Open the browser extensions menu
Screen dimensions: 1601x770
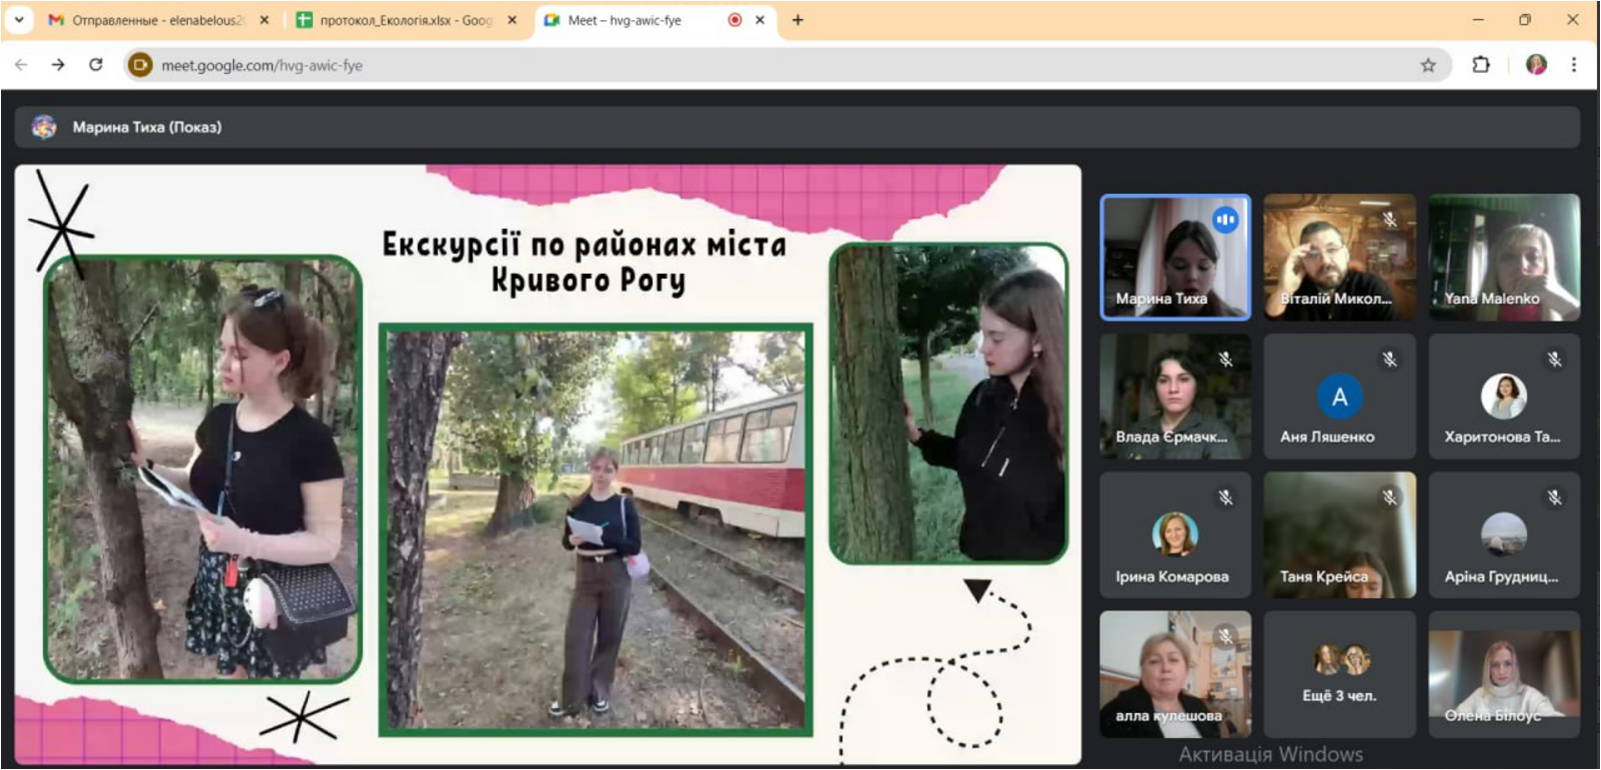[1481, 65]
